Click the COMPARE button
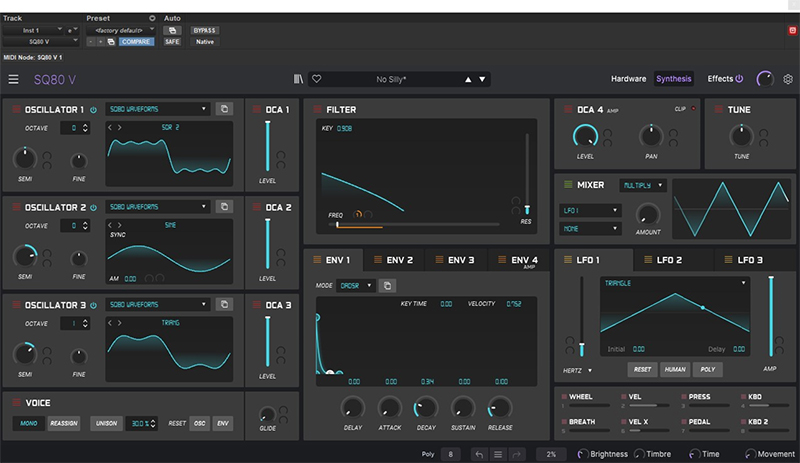The height and width of the screenshot is (463, 800). click(x=136, y=42)
